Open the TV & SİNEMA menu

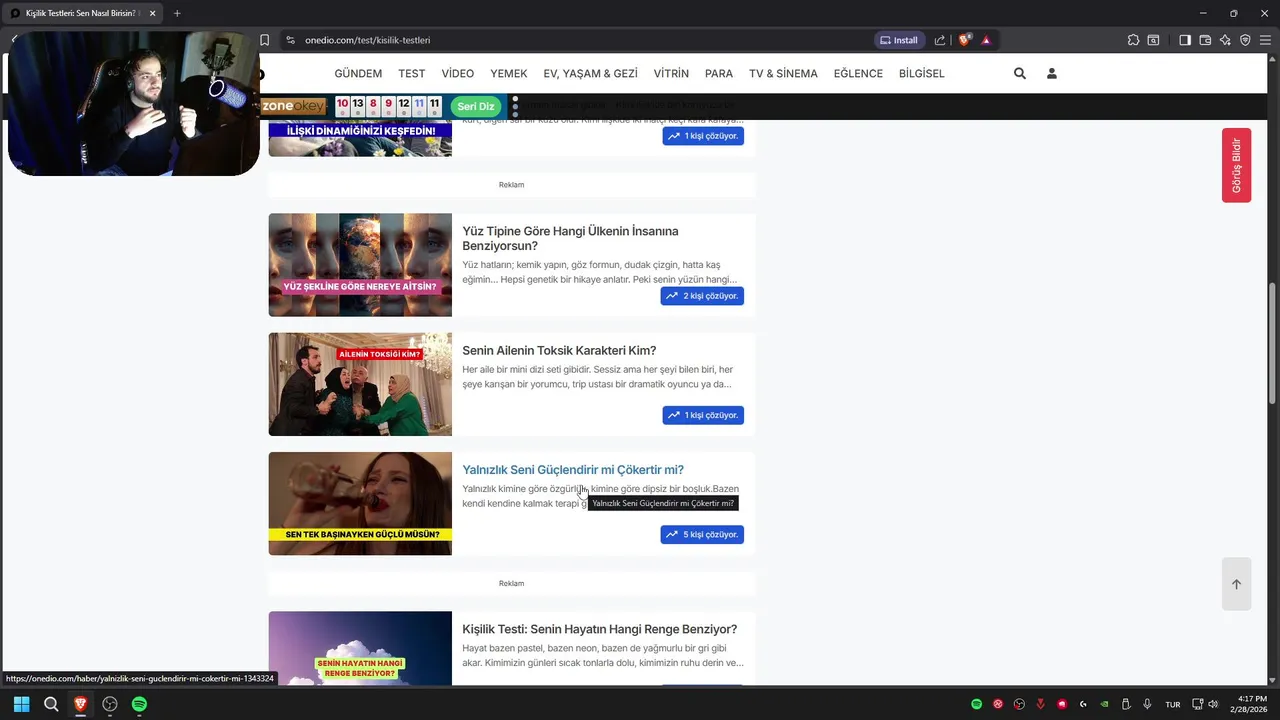(x=783, y=73)
